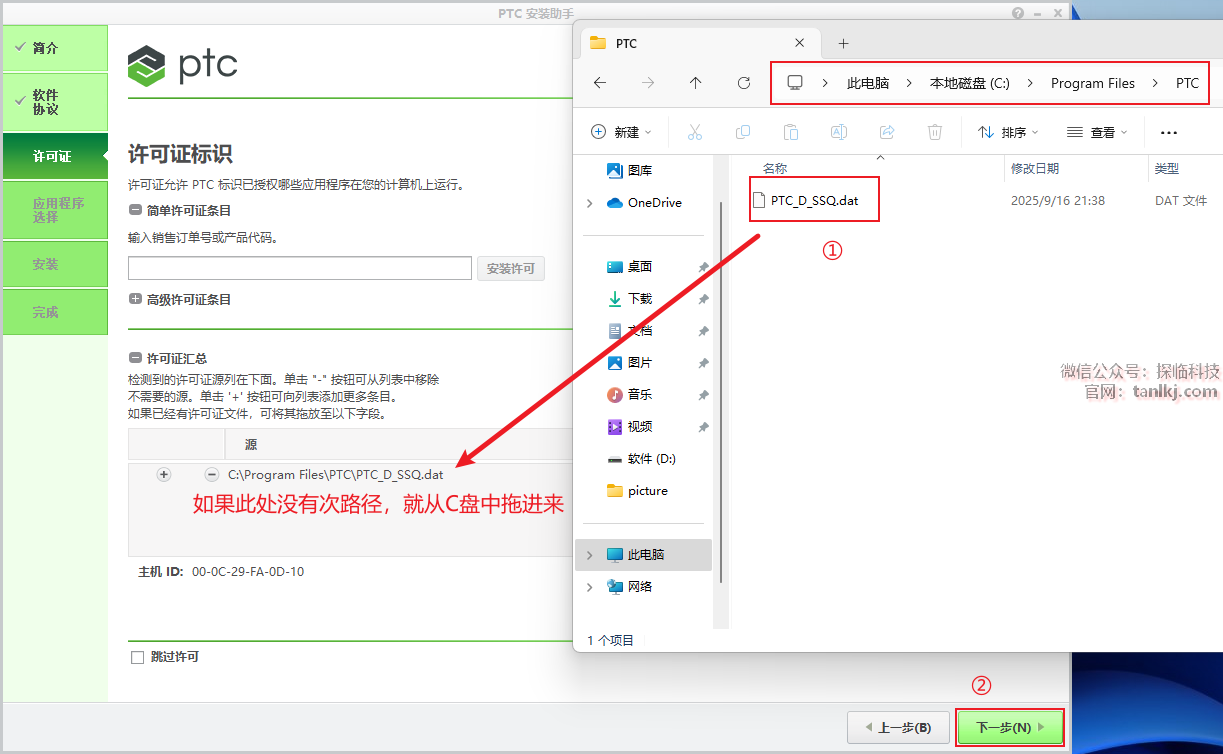Enable the 跳过许可 checkbox
This screenshot has height=754, width=1223.
tap(138, 657)
